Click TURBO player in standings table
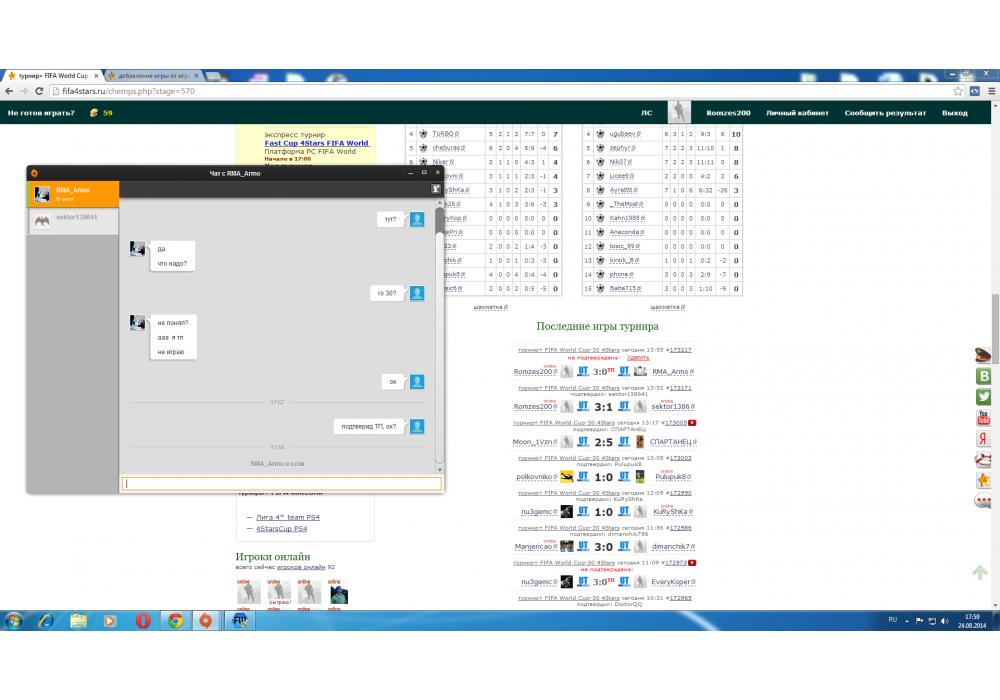The width and height of the screenshot is (1000, 700). click(x=445, y=134)
